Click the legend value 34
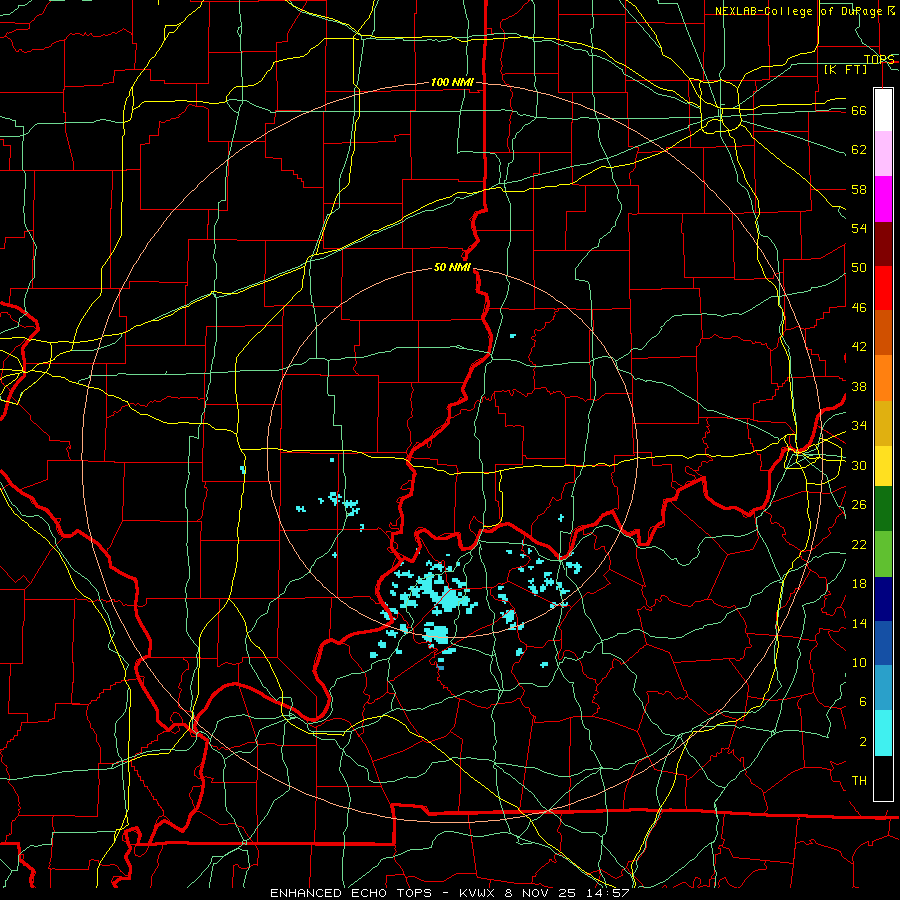 [859, 426]
